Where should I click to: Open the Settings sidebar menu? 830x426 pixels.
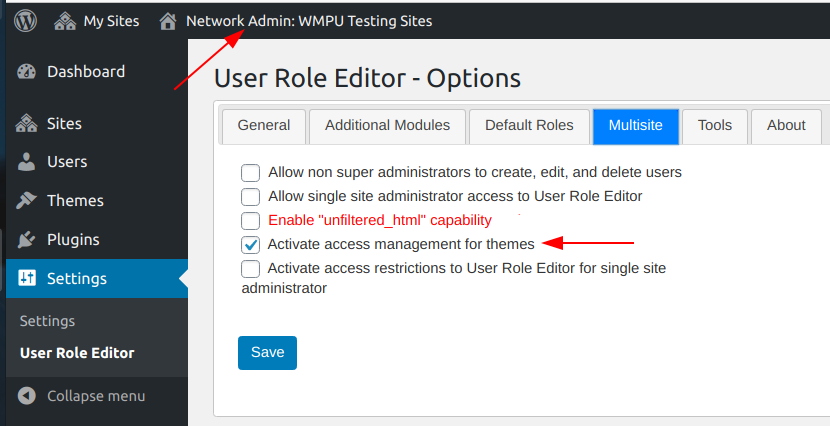tap(97, 278)
